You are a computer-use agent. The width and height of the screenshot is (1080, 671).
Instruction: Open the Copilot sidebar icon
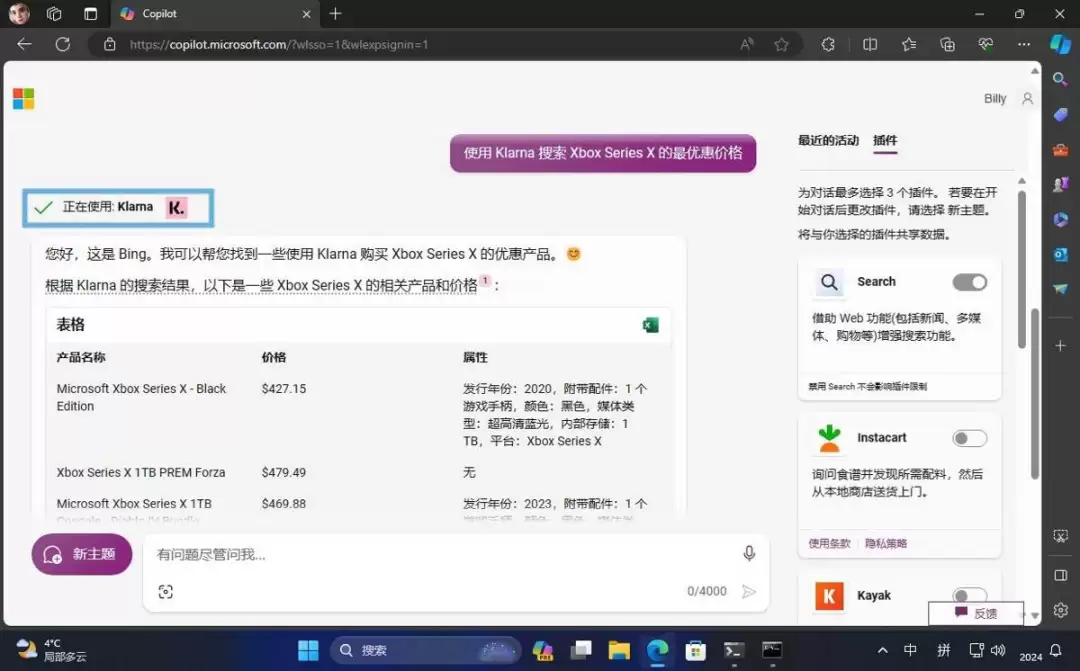coord(1060,44)
